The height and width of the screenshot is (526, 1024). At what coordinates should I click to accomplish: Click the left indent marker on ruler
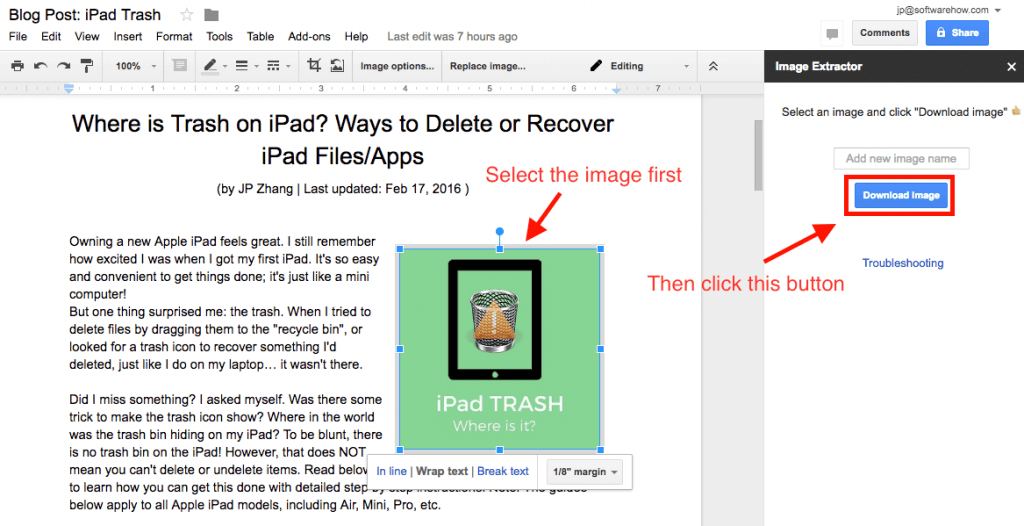(69, 88)
